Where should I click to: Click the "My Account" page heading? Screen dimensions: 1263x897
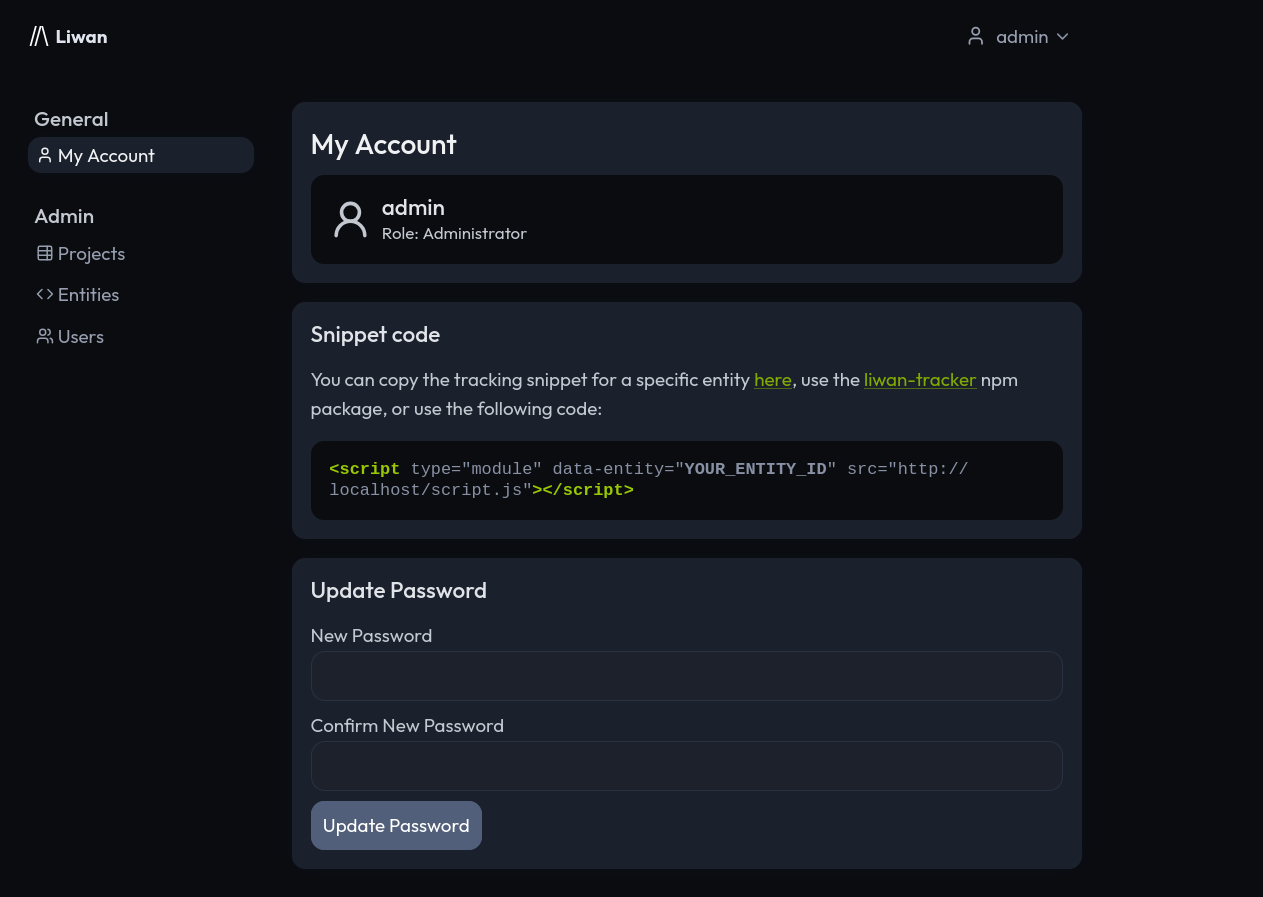pos(384,144)
